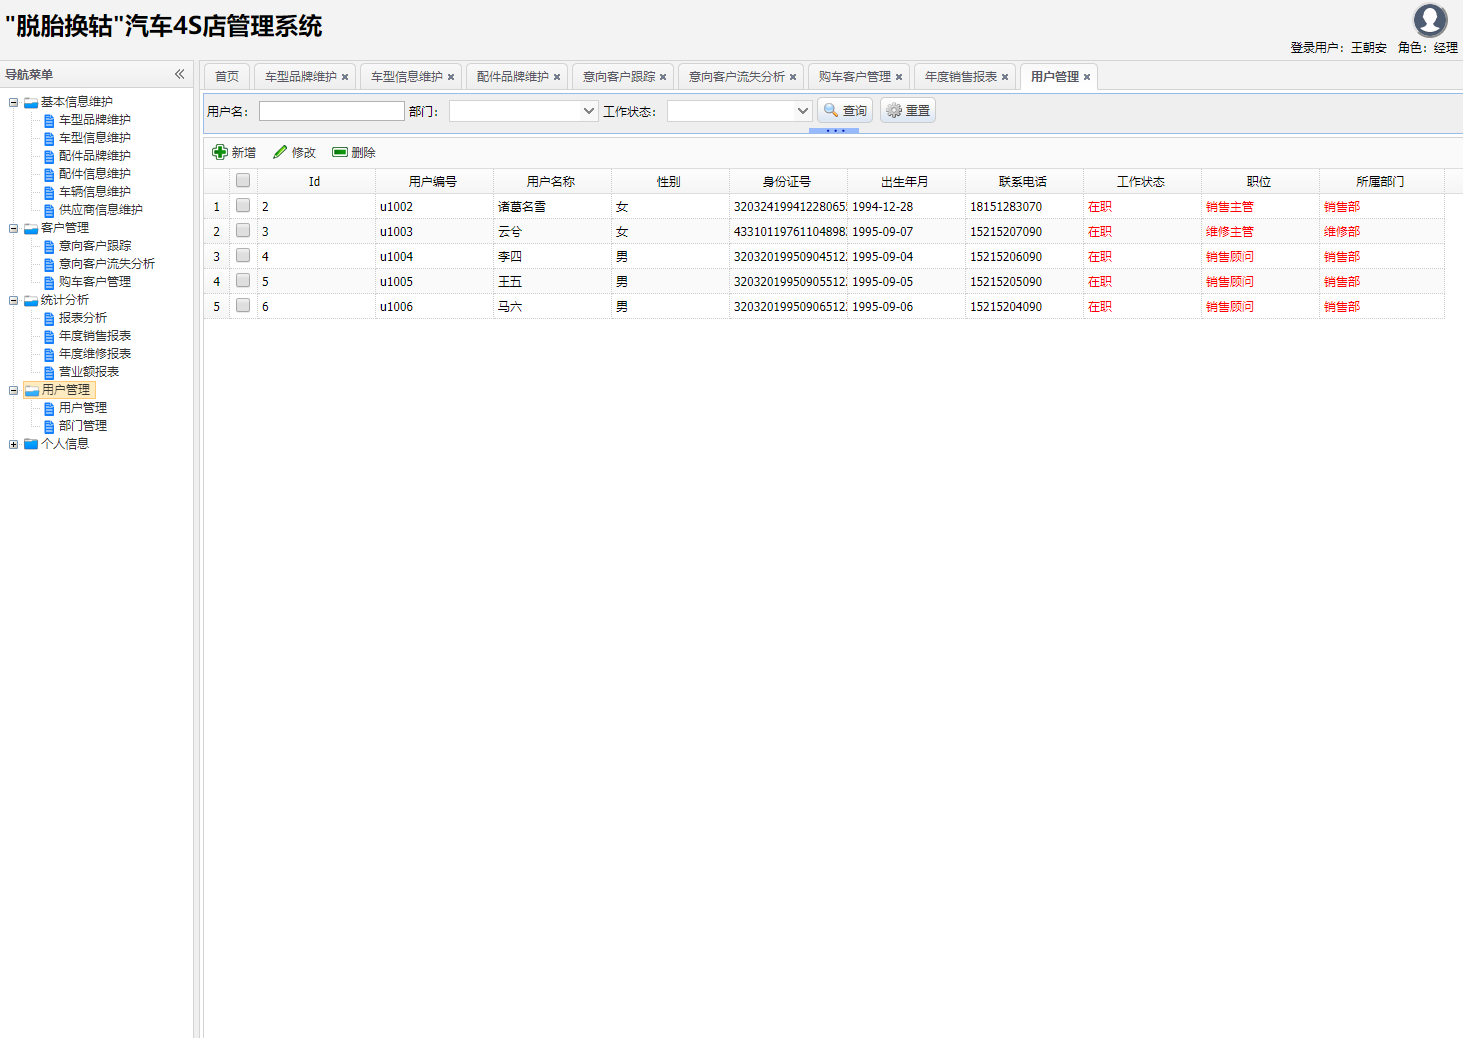Click the user avatar icon

[x=1430, y=20]
